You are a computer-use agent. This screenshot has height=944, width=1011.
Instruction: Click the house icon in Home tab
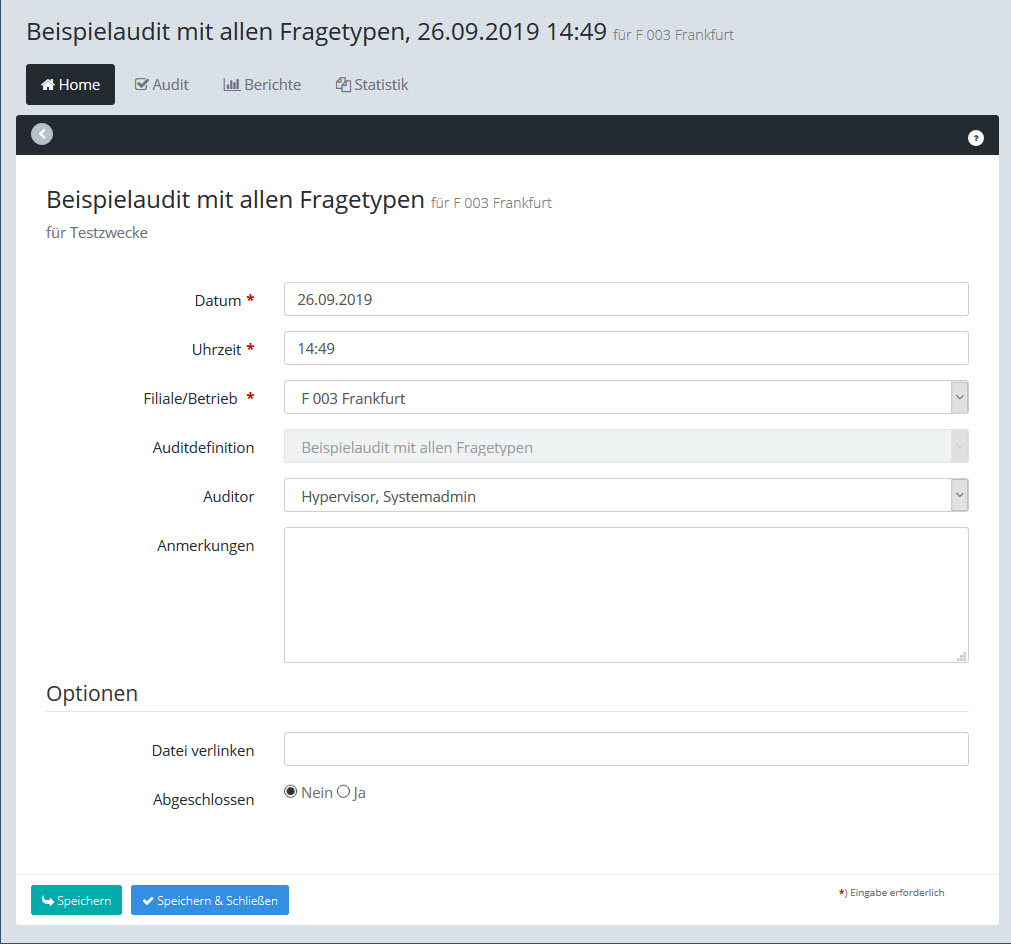pyautogui.click(x=47, y=85)
